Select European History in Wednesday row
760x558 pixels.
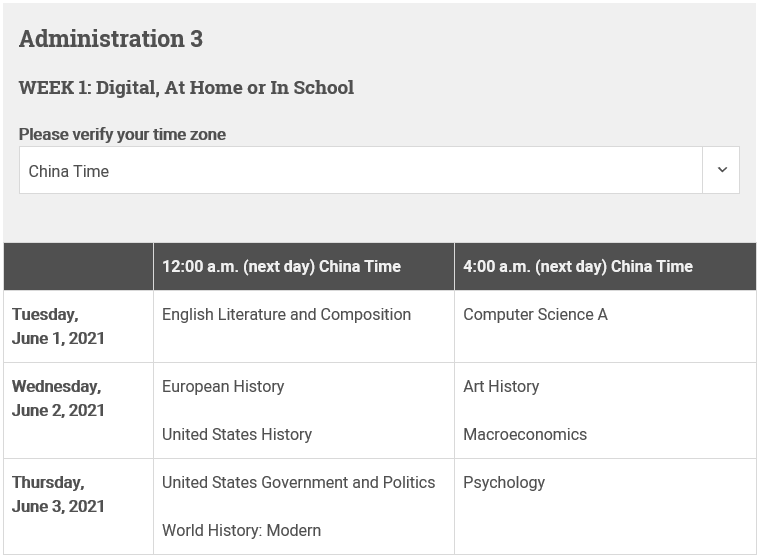[x=223, y=386]
